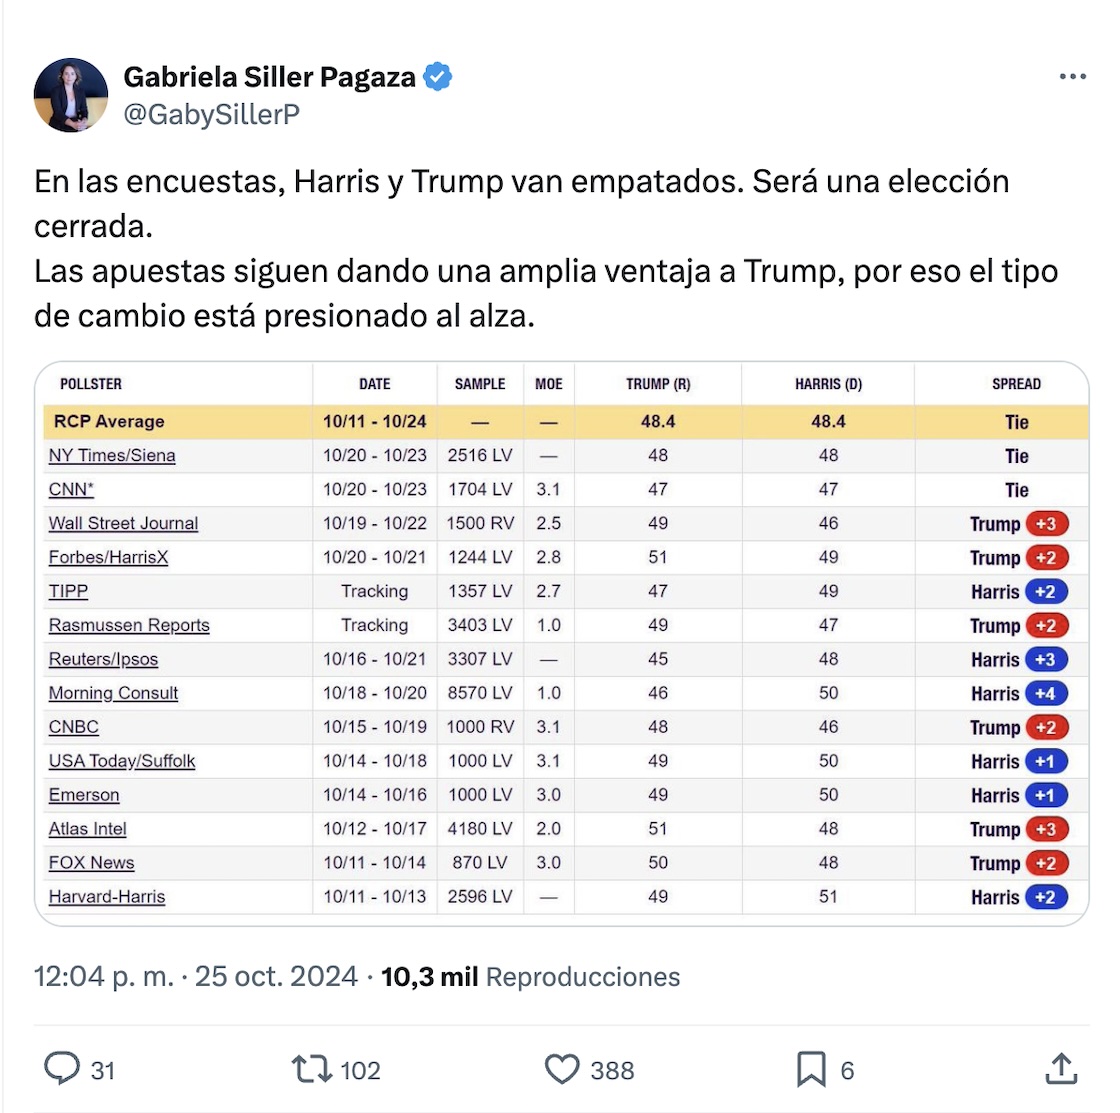Click the red Trump +3 badge for Atlas Intel
The width and height of the screenshot is (1120, 1113).
(1046, 829)
